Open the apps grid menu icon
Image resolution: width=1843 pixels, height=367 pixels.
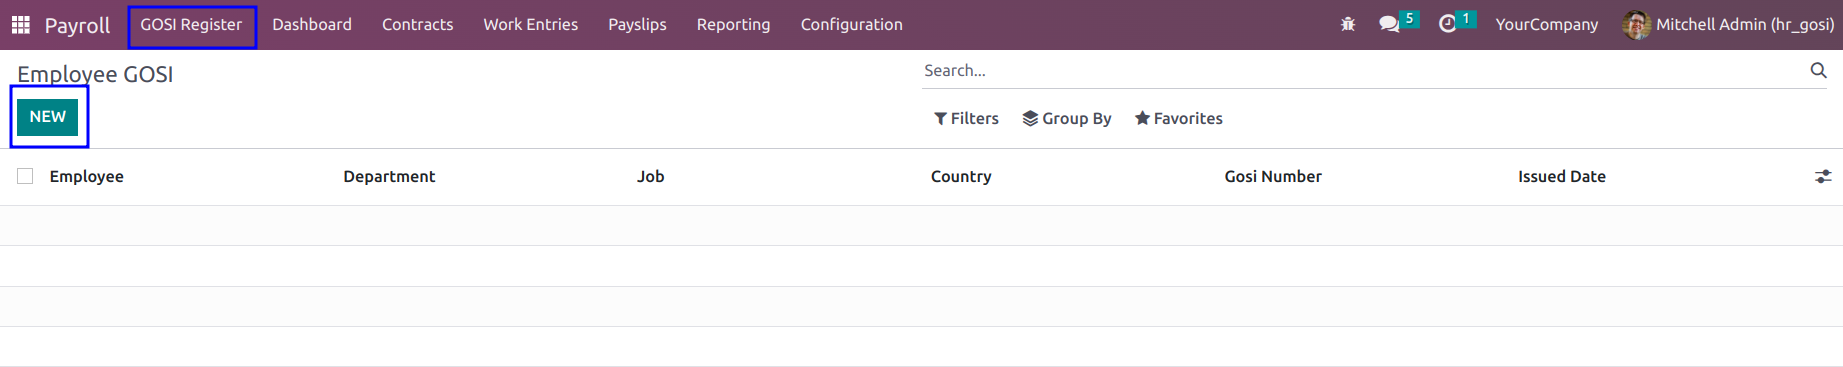[x=20, y=24]
